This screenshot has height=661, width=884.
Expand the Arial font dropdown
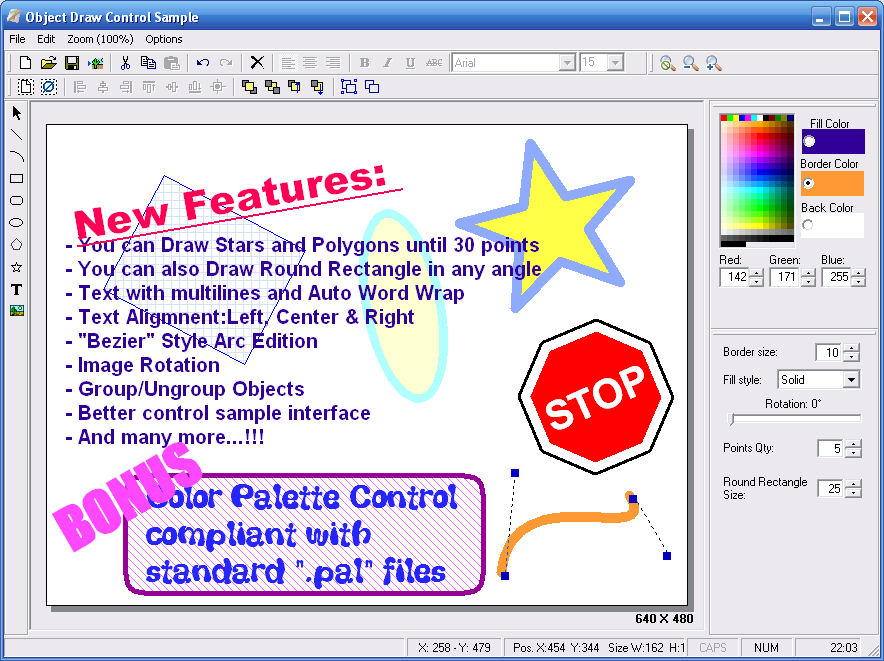(567, 63)
